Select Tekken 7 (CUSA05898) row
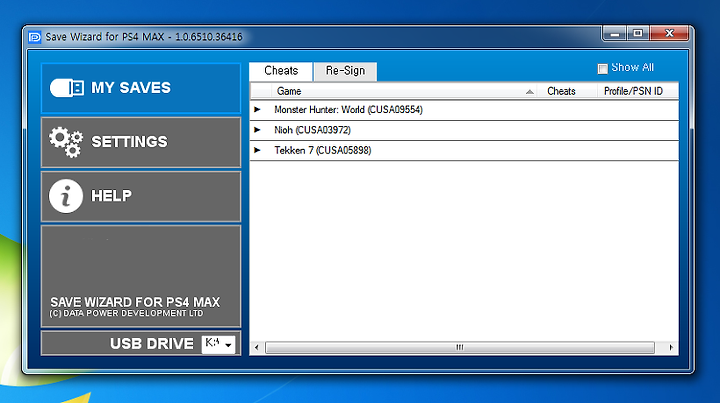Viewport: 720px width, 403px height. tap(464, 151)
